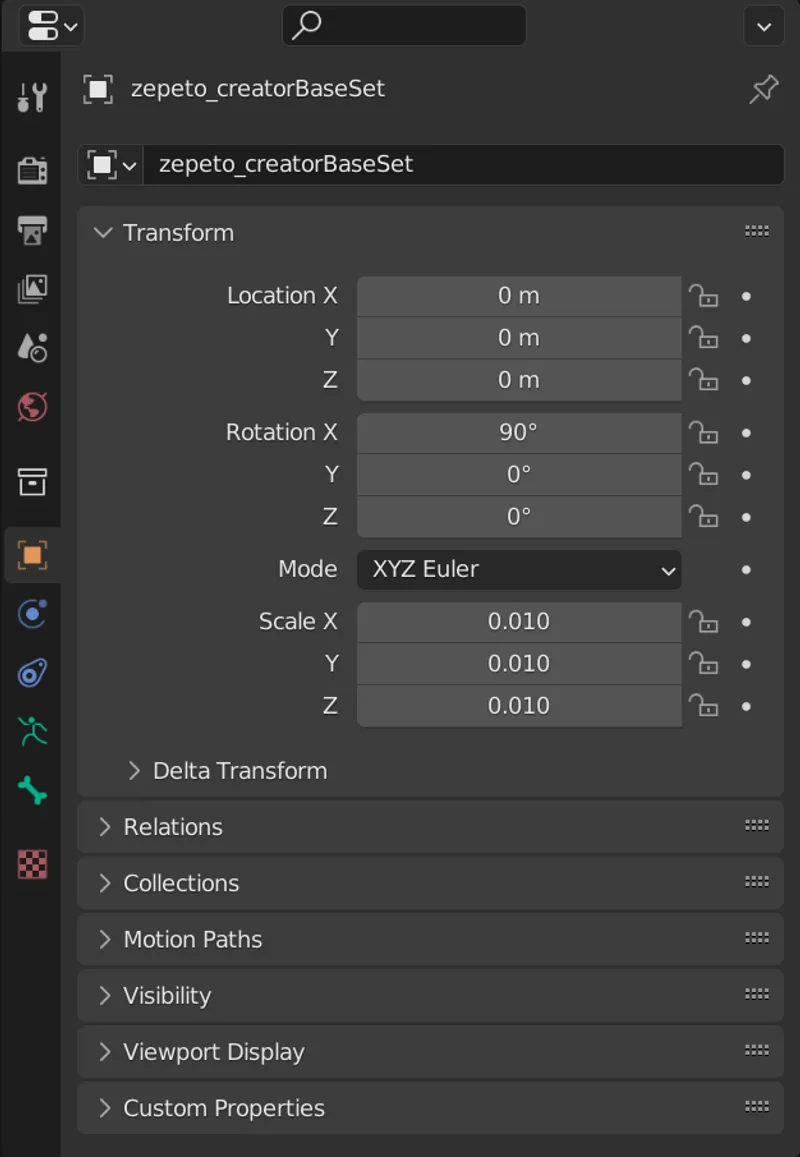Click the Scale X value slider
Screen dimensions: 800x1157
tap(518, 621)
